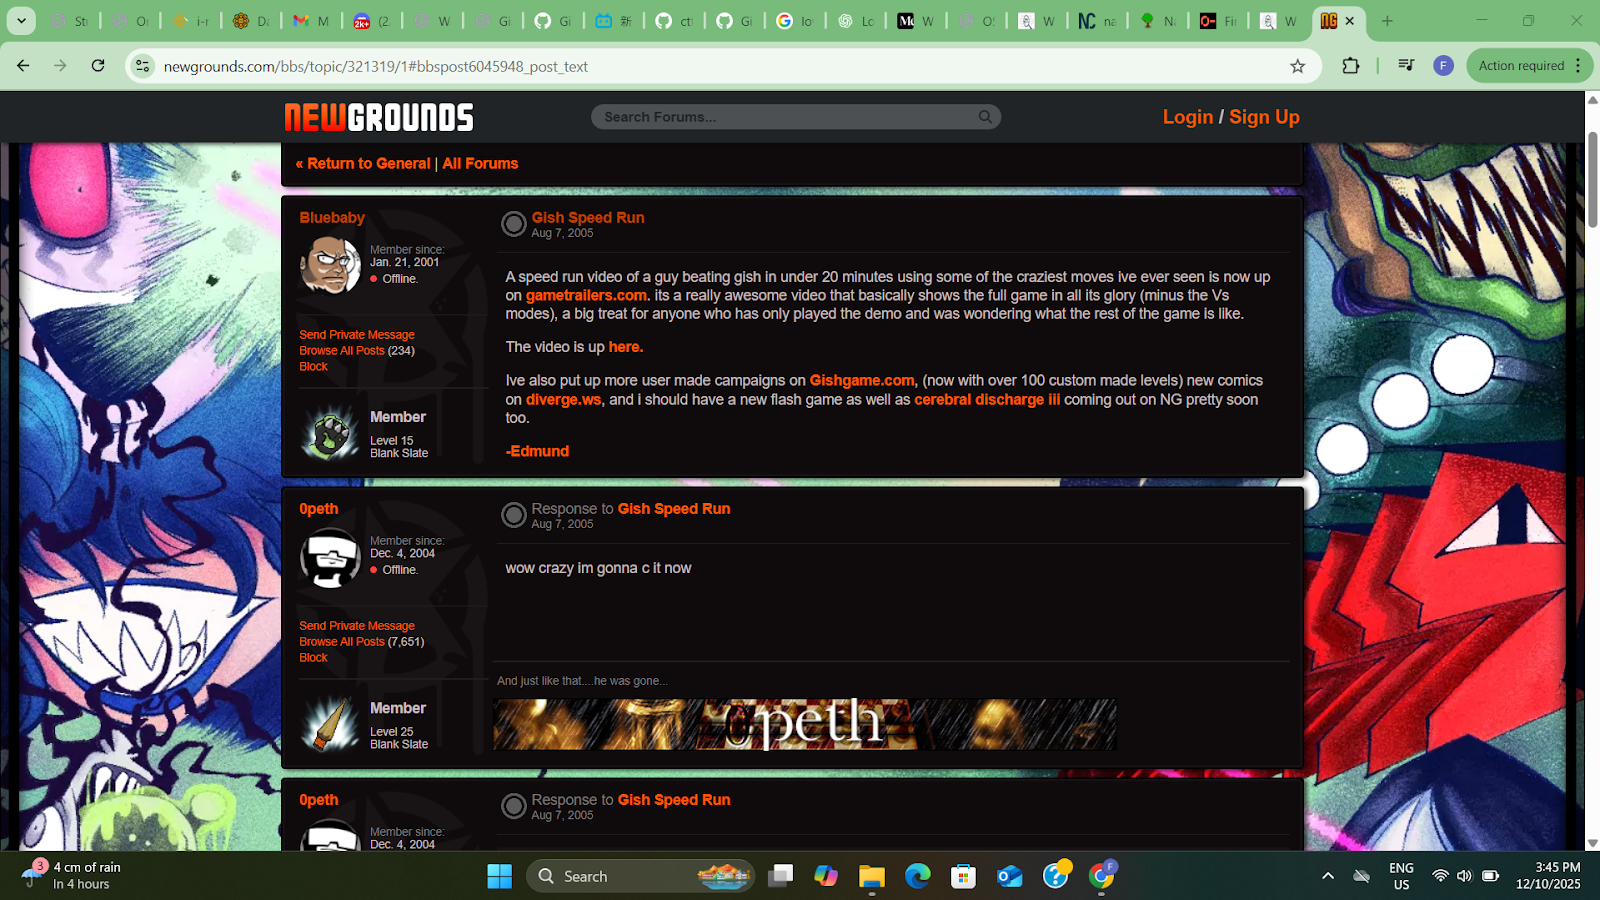The height and width of the screenshot is (900, 1600).
Task: Open Microsoft Store from taskbar
Action: coord(963,876)
